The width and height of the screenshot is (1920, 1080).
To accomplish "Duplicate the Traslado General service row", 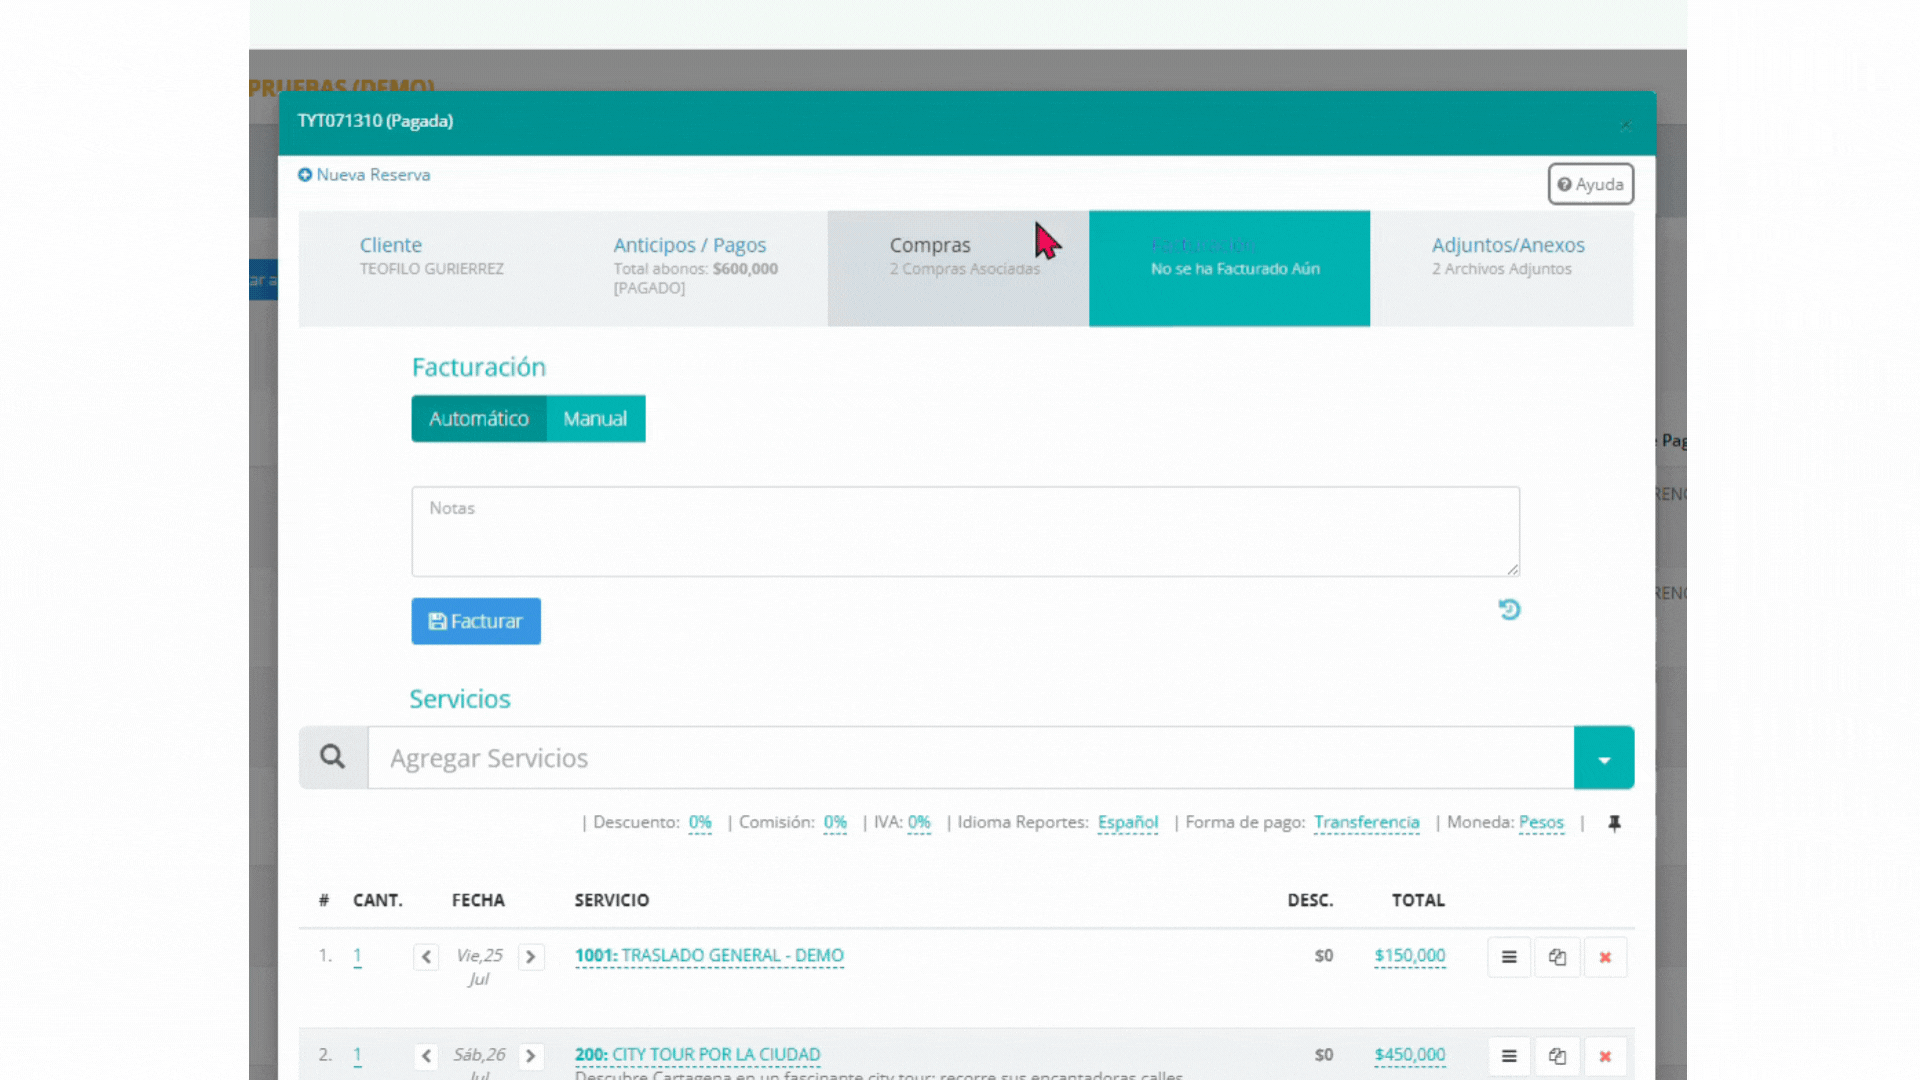I will click(x=1557, y=957).
